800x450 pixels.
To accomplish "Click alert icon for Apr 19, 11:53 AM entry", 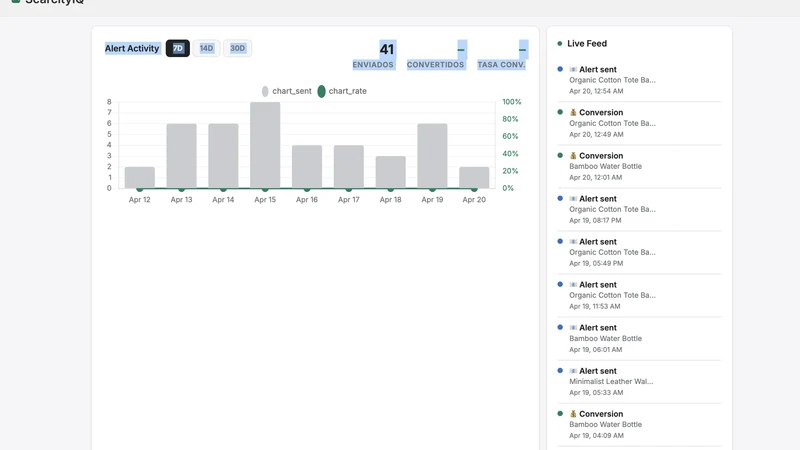I will click(x=573, y=285).
